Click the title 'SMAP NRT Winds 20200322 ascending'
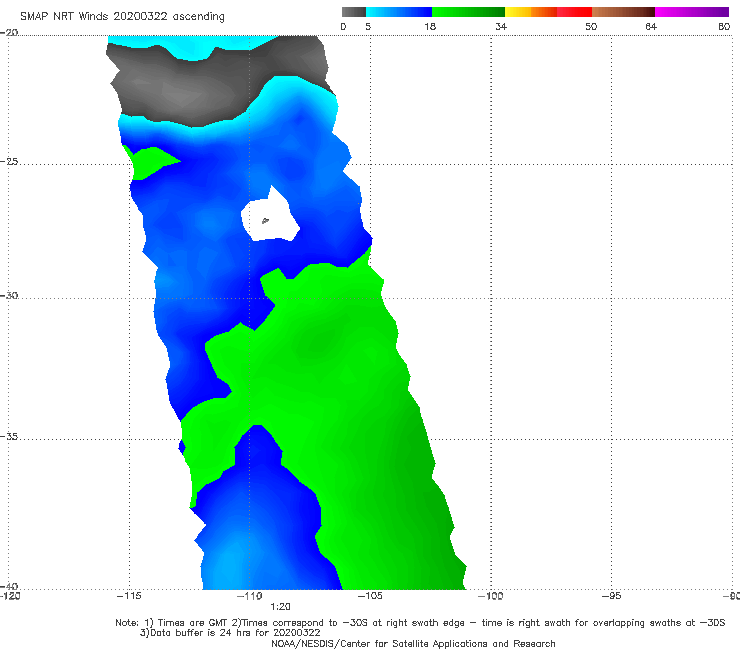Image resolution: width=740 pixels, height=650 pixels. tap(122, 16)
